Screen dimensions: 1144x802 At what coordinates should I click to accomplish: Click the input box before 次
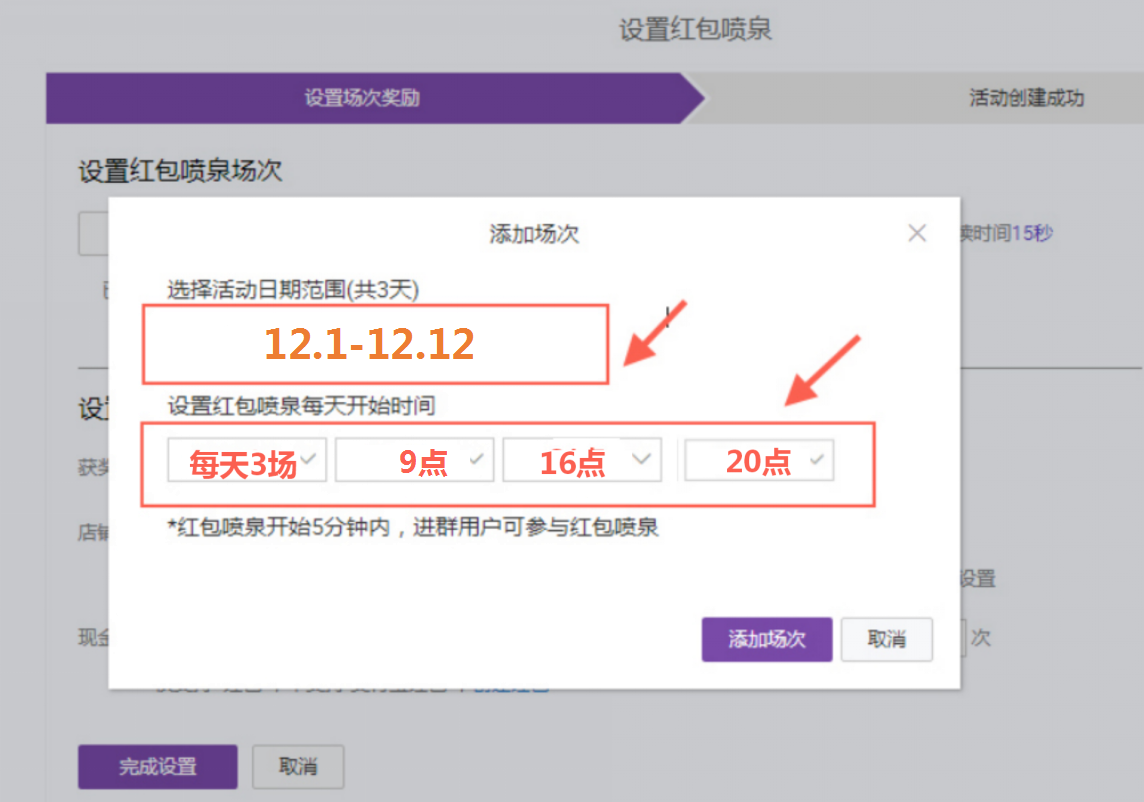[x=964, y=638]
